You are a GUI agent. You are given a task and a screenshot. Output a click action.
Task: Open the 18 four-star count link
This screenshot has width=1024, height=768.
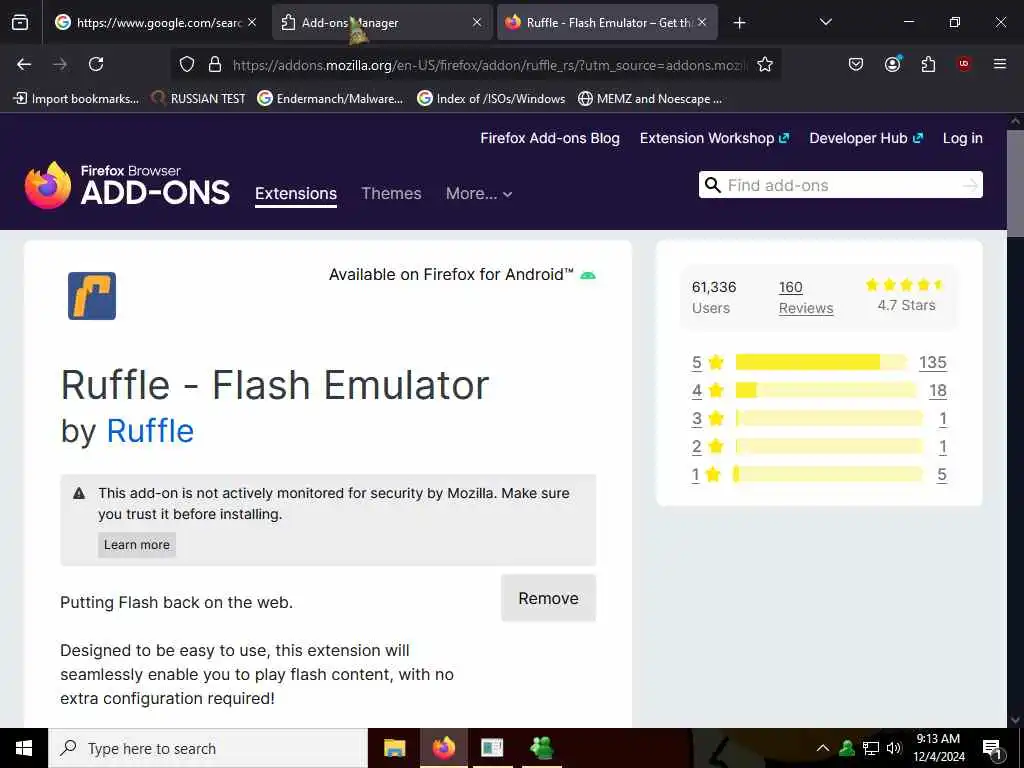click(x=938, y=391)
